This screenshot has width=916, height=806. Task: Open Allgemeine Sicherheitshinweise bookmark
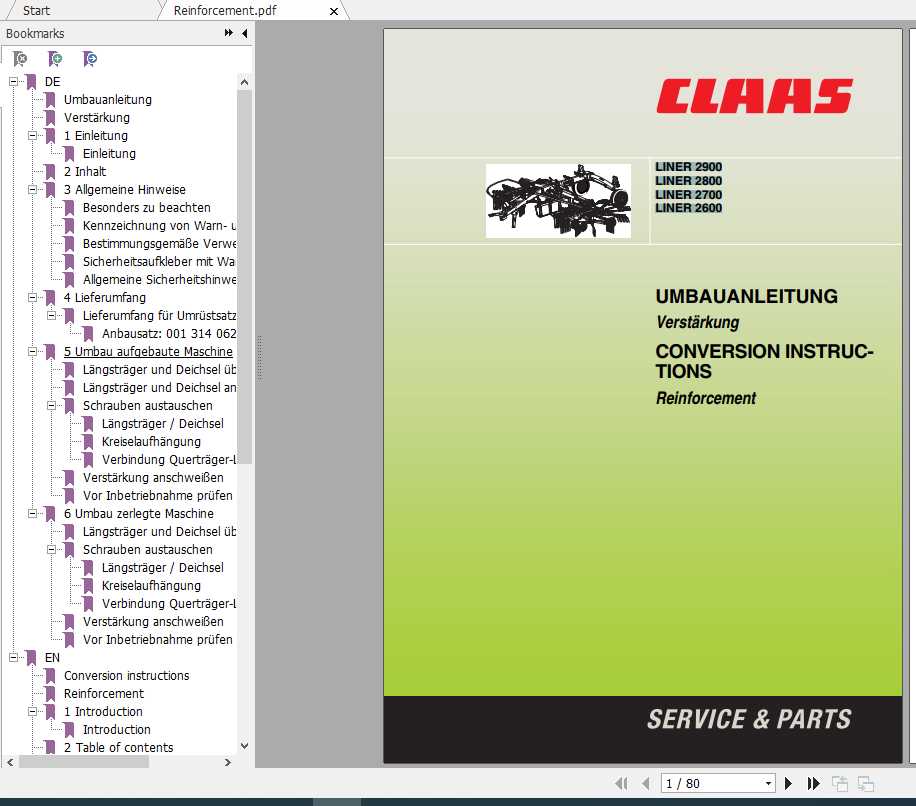click(x=159, y=280)
